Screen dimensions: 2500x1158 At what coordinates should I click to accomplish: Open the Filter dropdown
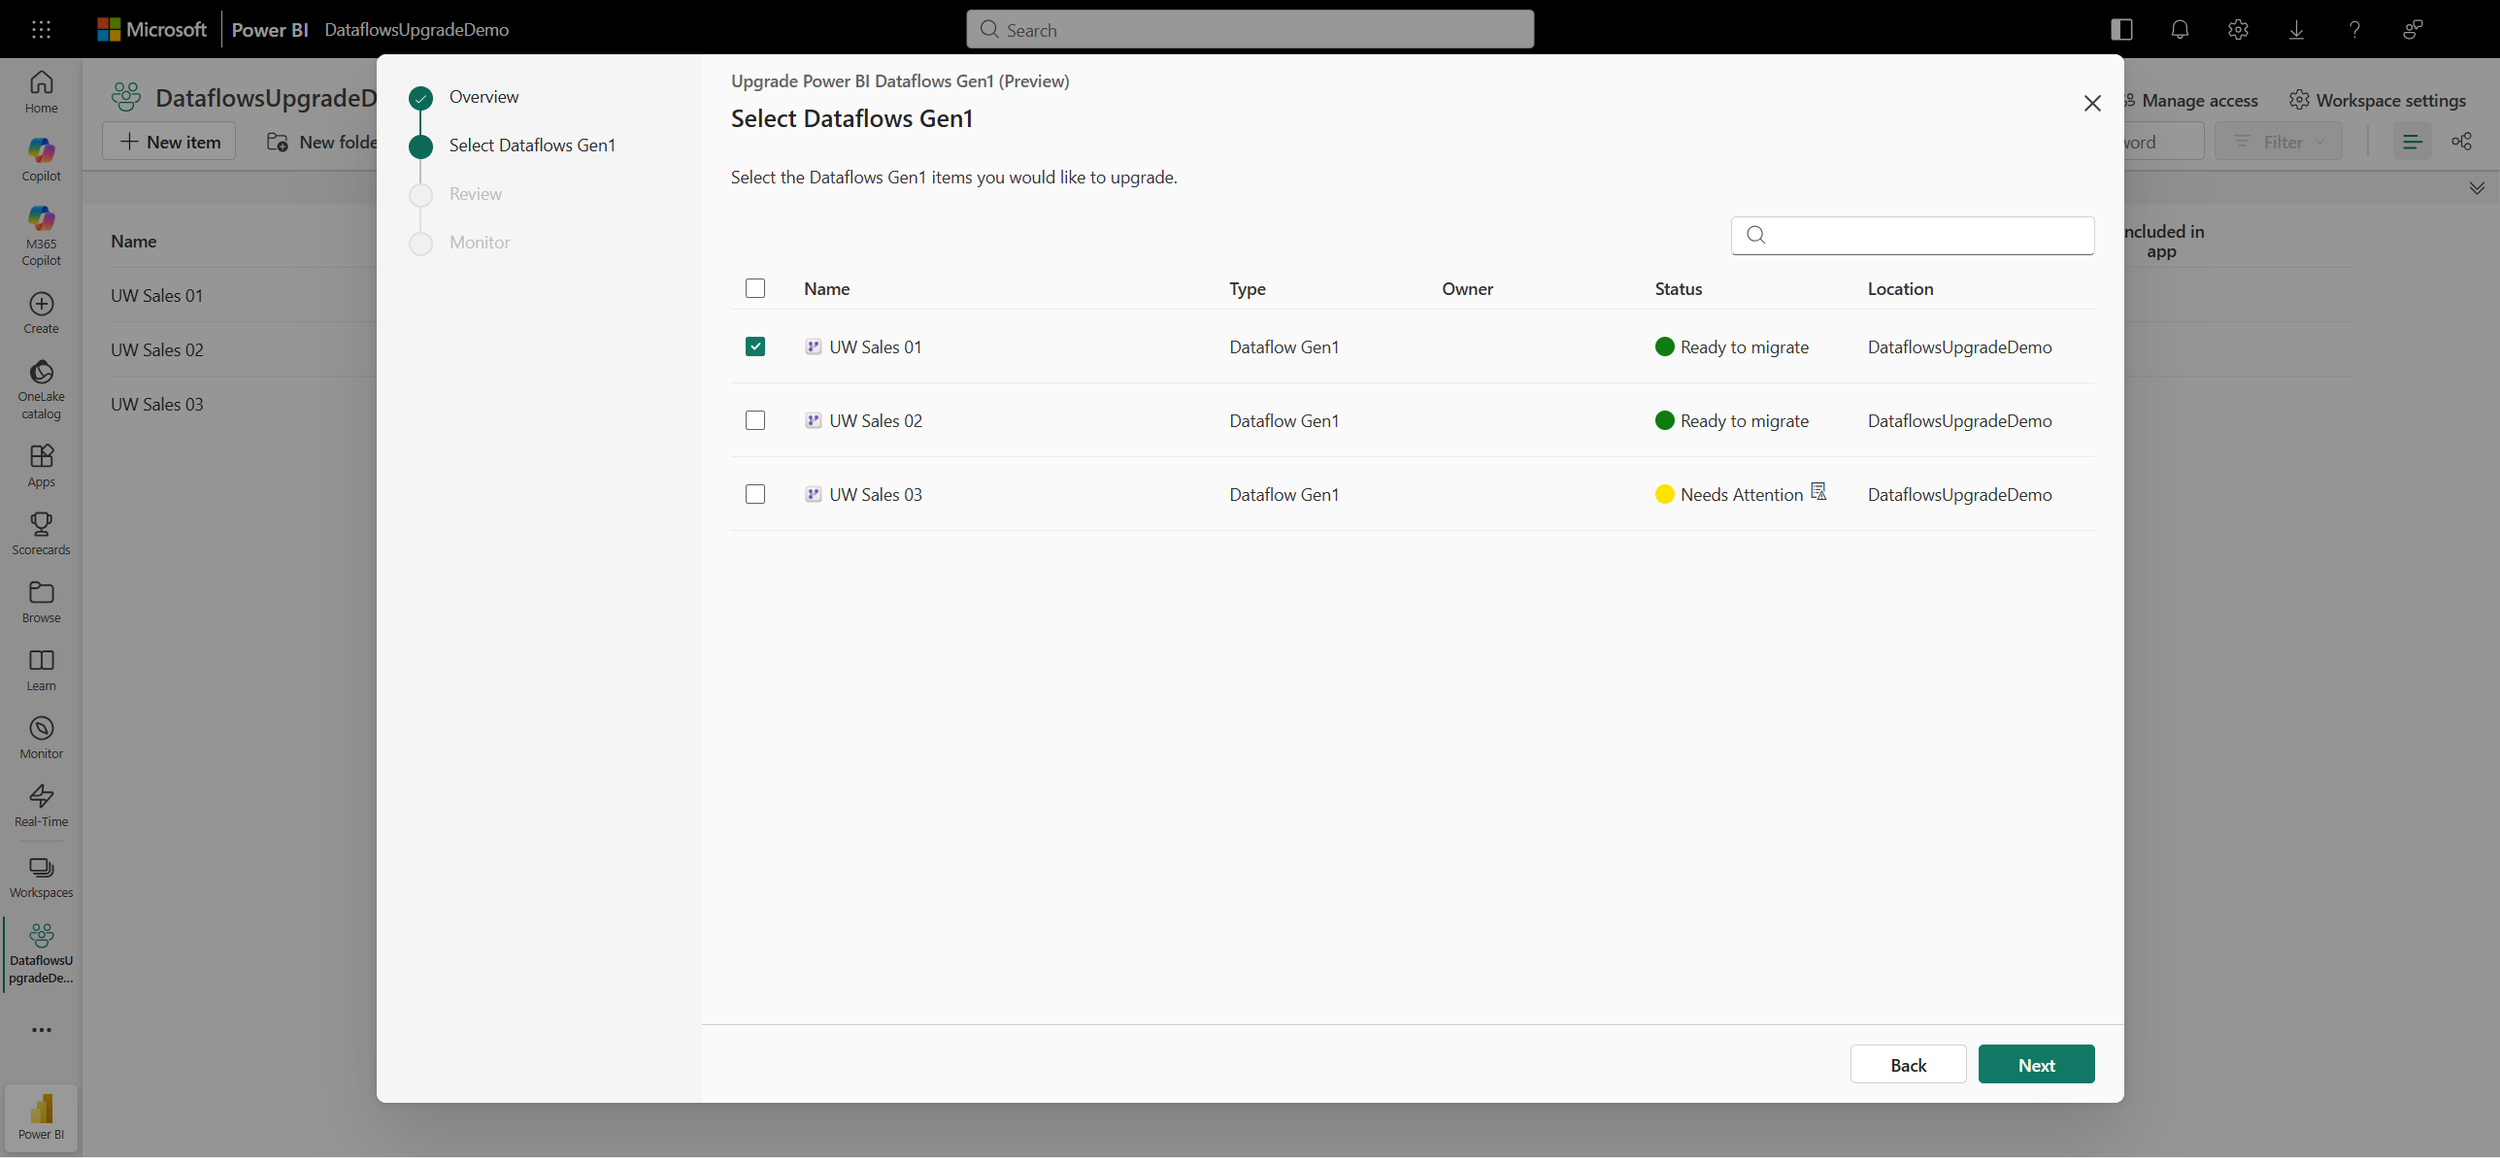pyautogui.click(x=2278, y=142)
